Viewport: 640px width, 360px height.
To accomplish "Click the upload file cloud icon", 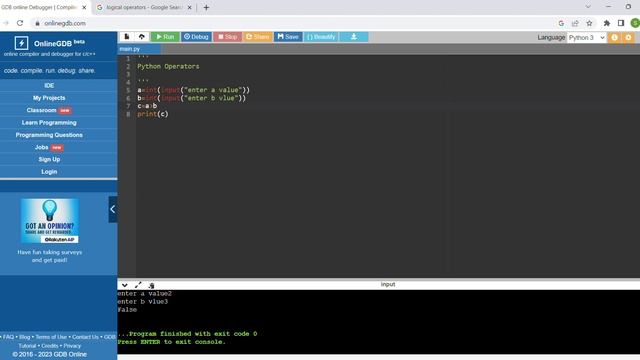I will (142, 37).
